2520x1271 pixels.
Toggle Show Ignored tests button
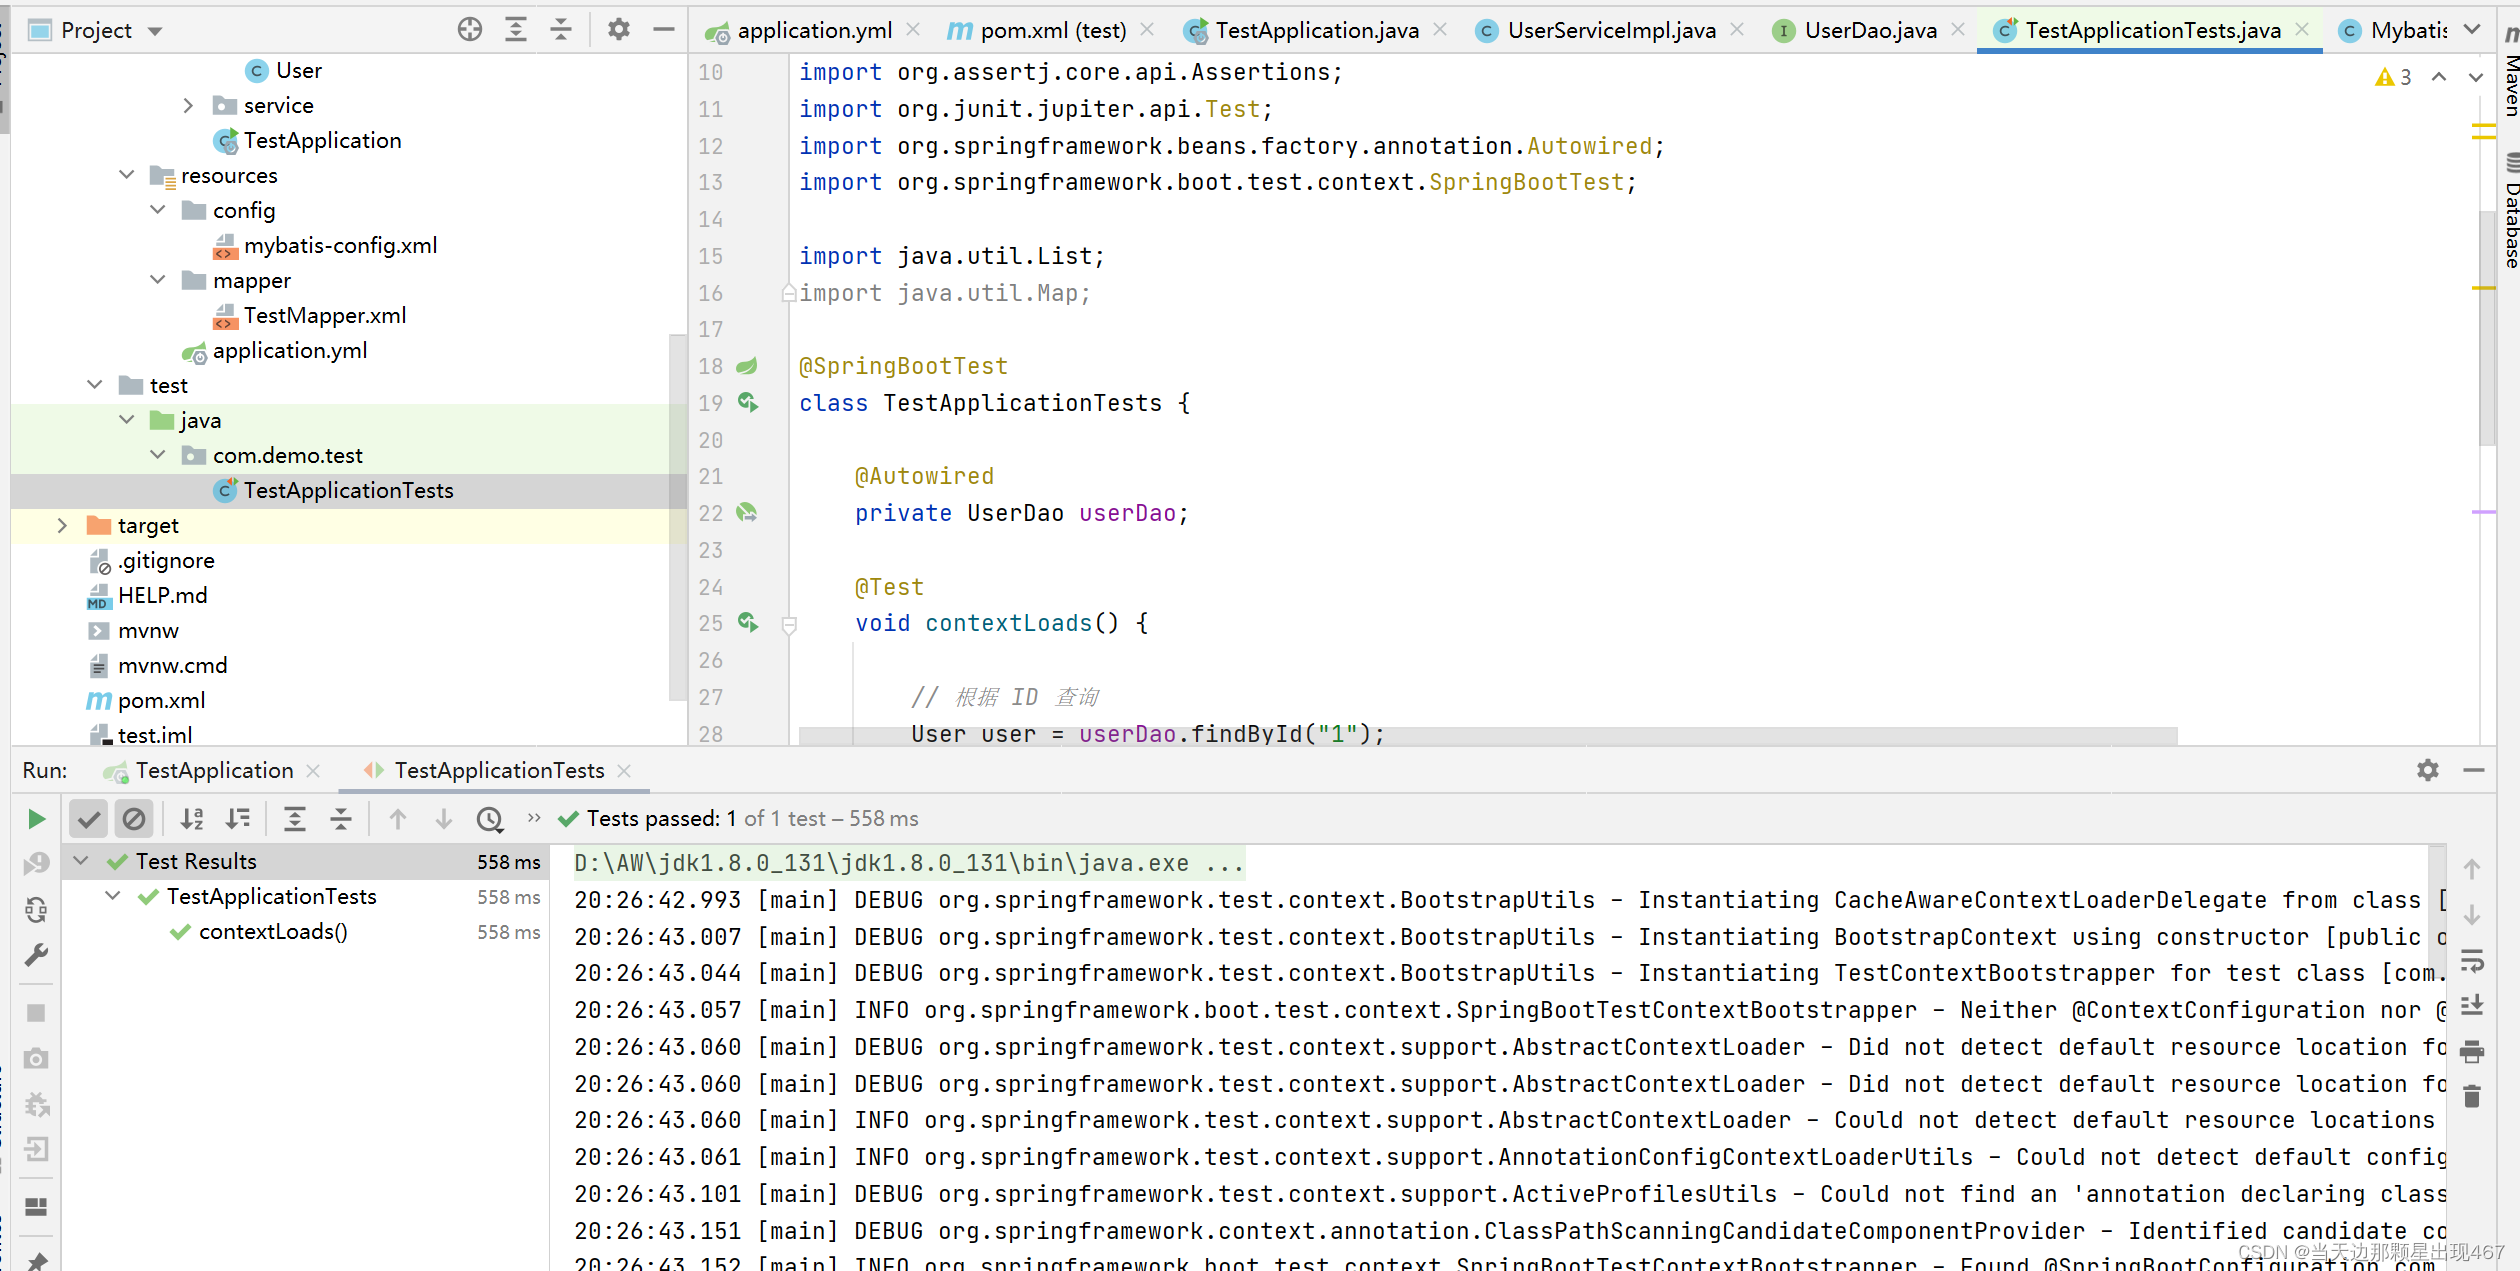(x=134, y=819)
